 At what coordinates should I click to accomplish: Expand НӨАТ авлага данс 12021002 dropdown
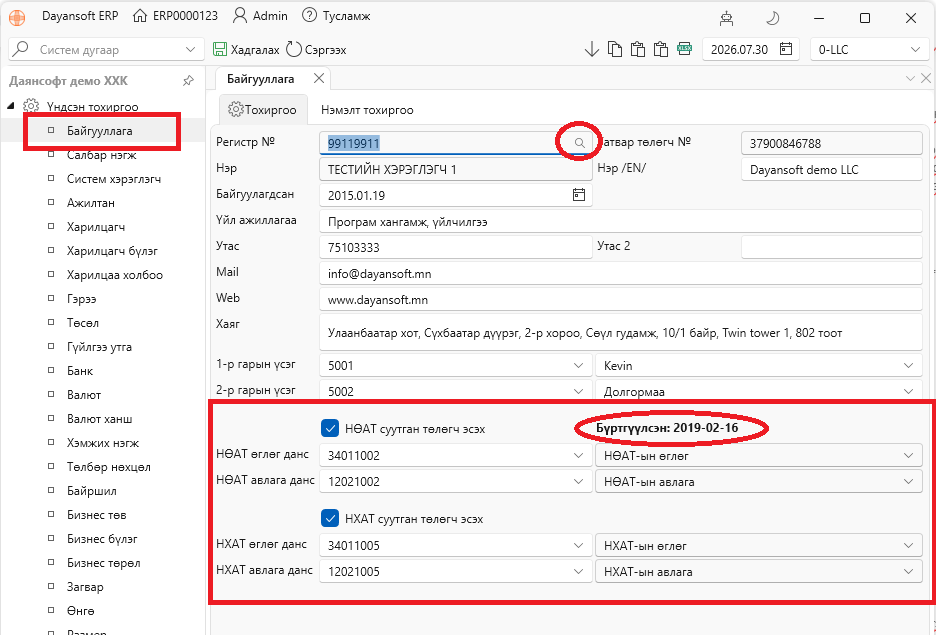point(578,481)
